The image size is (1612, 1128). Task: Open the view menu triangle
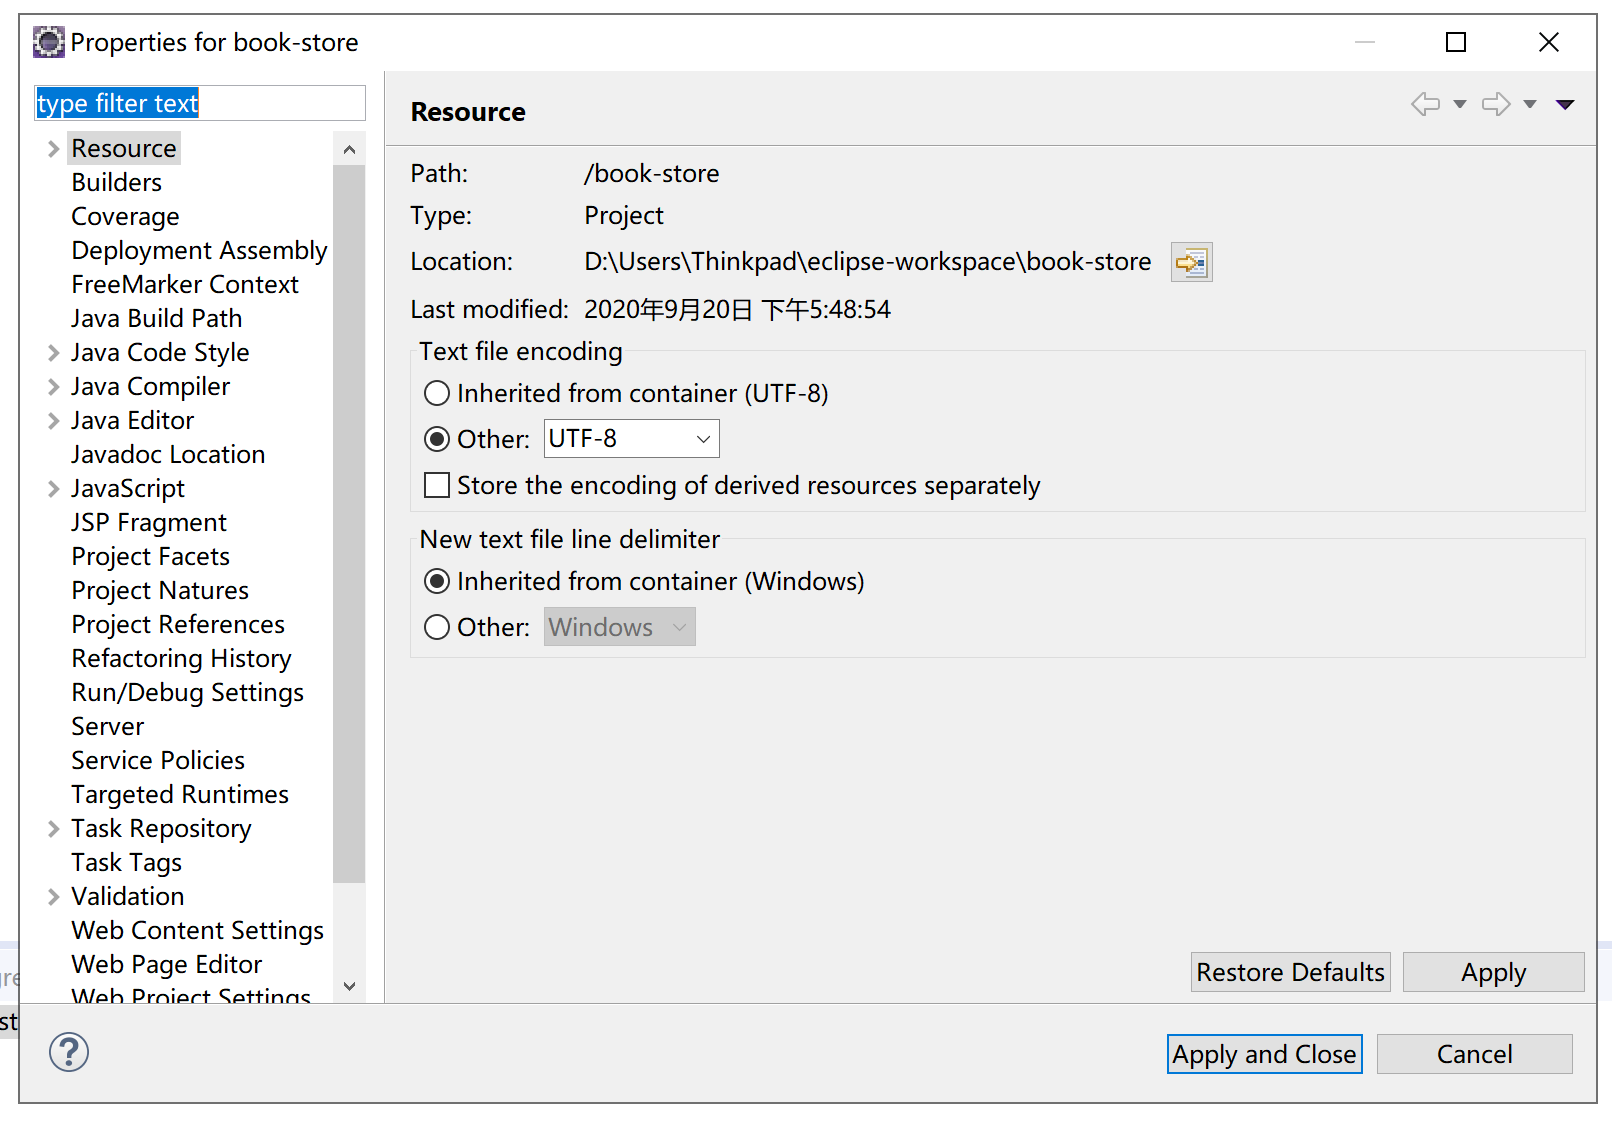(x=1565, y=104)
